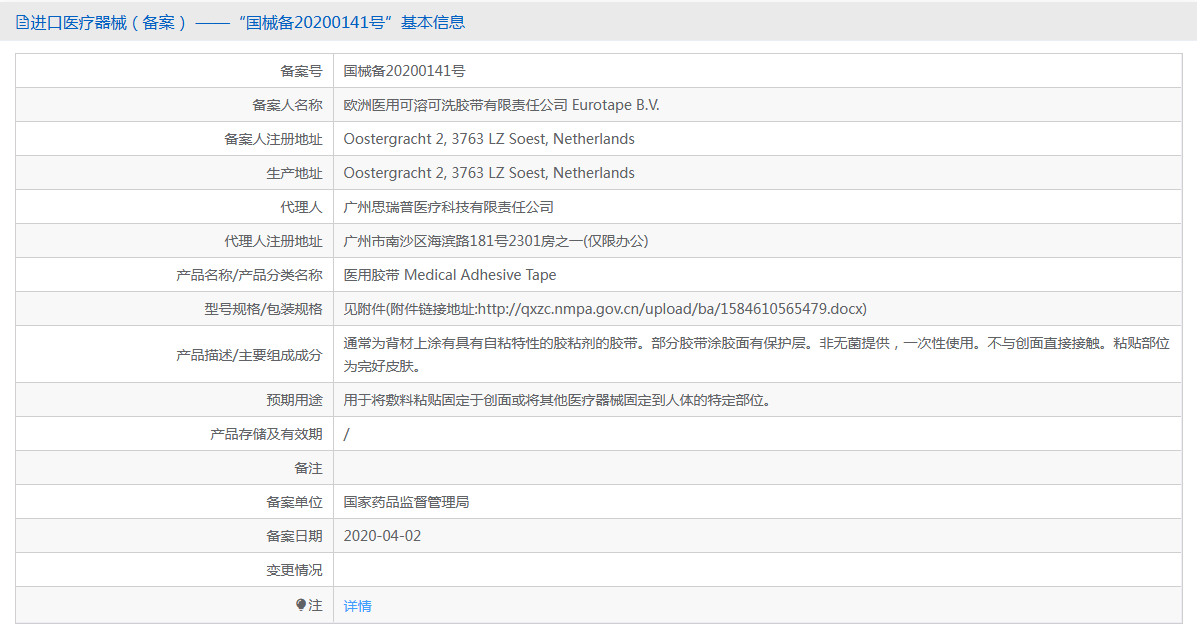The height and width of the screenshot is (629, 1197).
Task: Select address value in 生产地址 row
Action: pyautogui.click(x=489, y=173)
